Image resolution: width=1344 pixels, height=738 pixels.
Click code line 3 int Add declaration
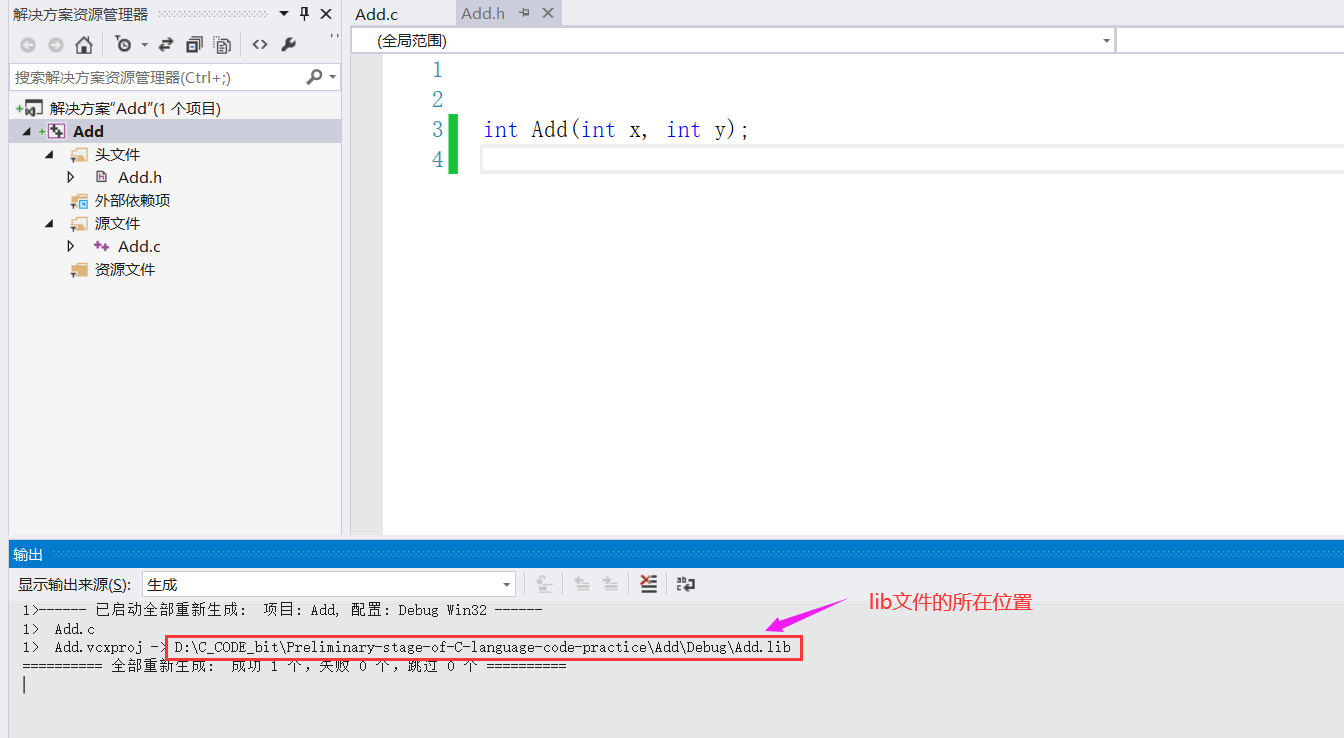pyautogui.click(x=616, y=129)
